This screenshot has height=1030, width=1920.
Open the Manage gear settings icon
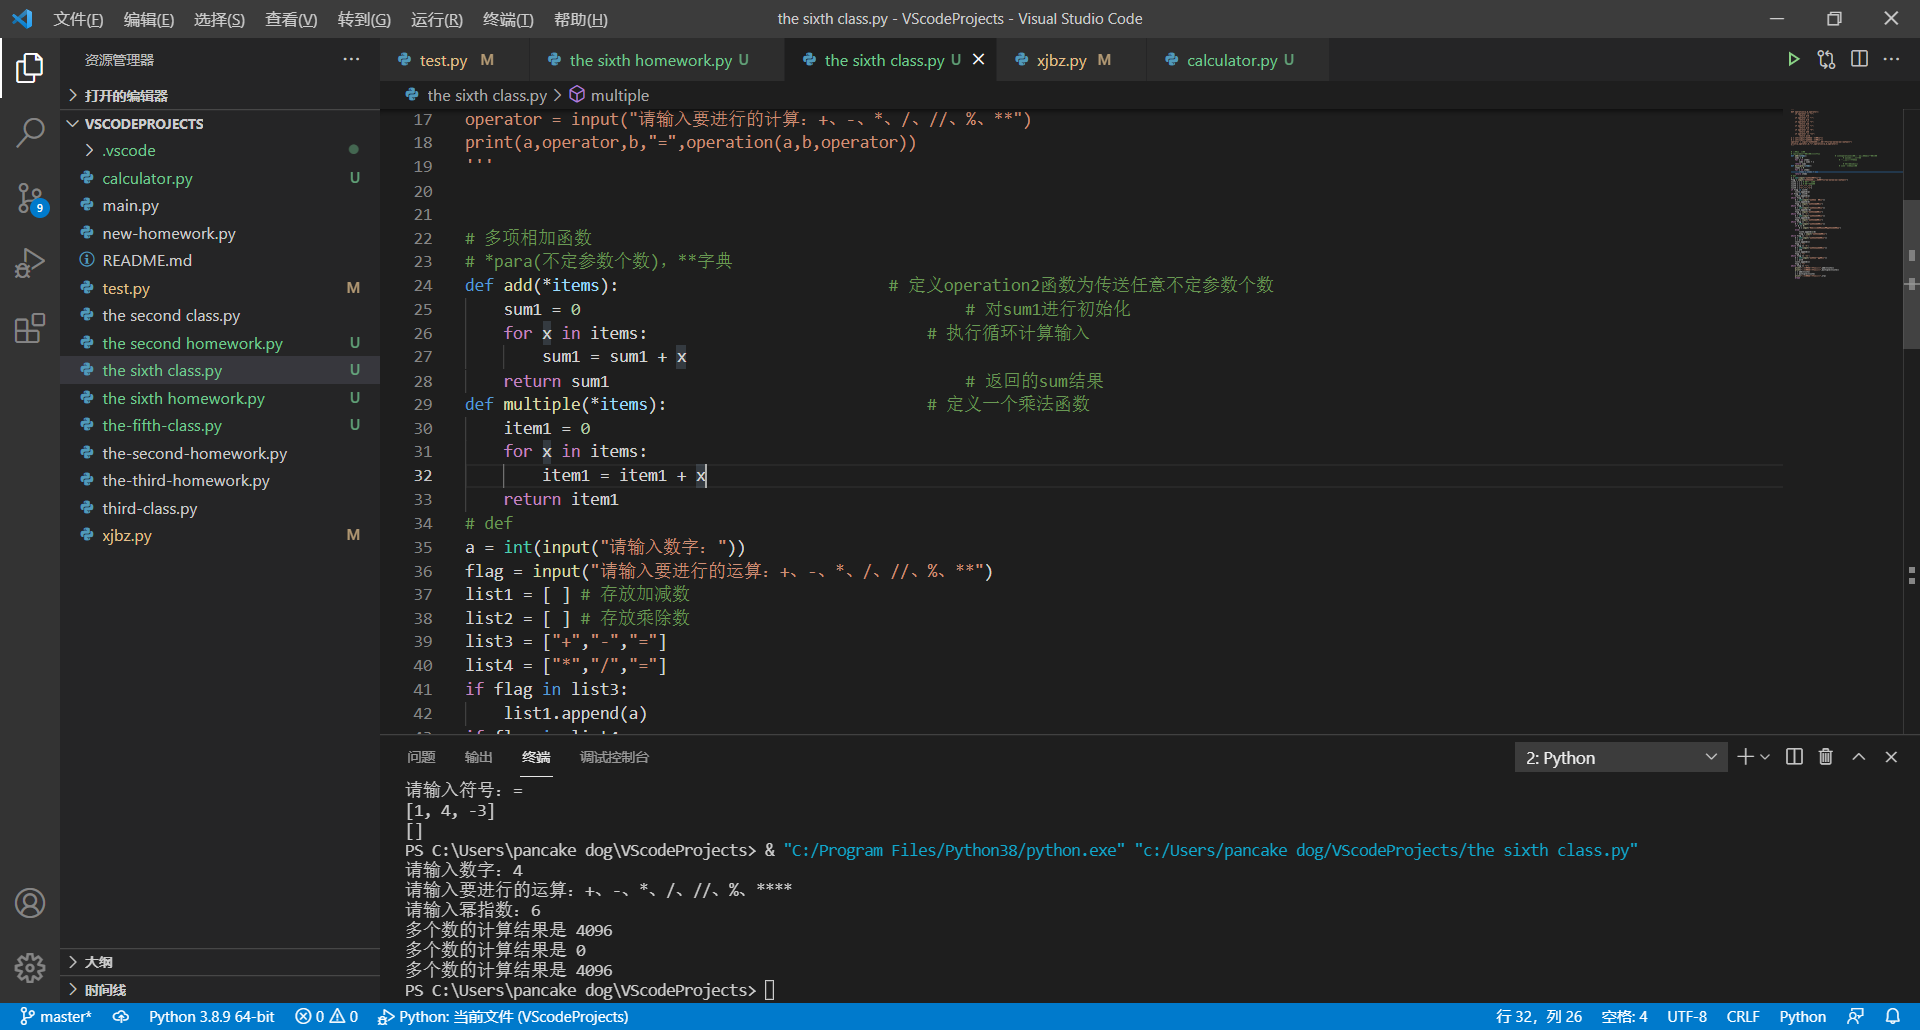[x=30, y=967]
